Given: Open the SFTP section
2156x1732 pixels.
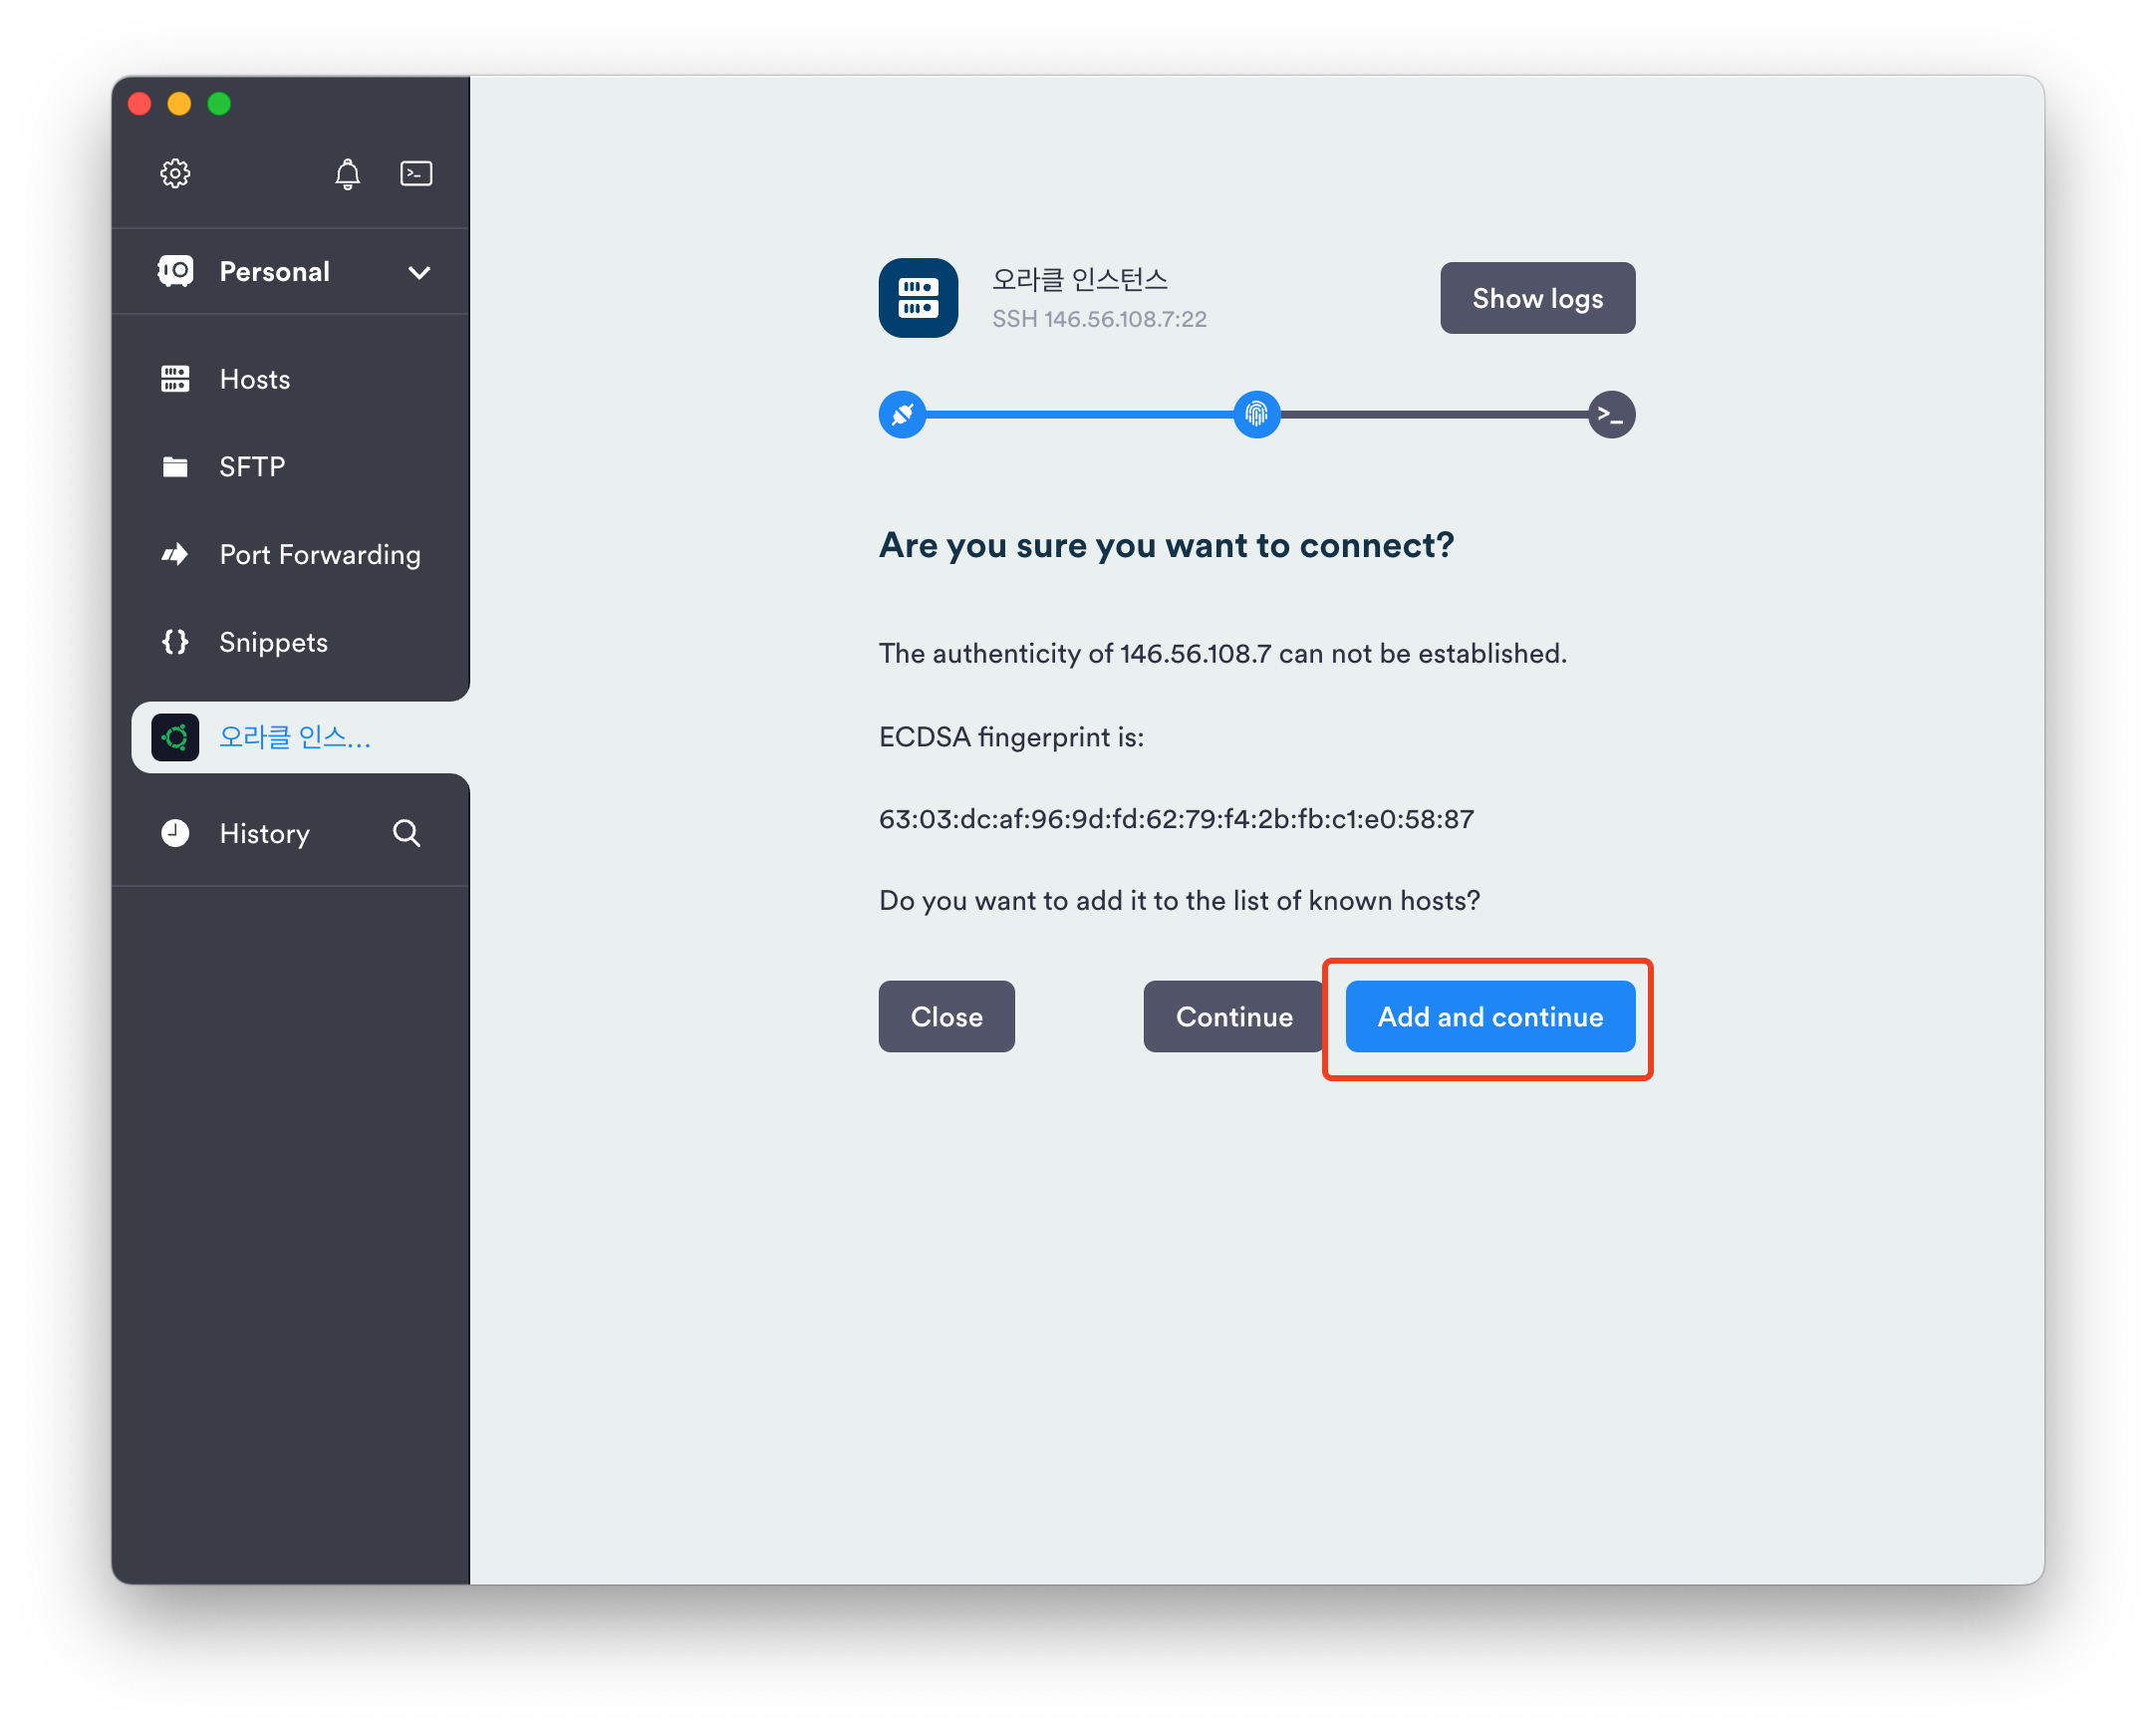Looking at the screenshot, I should [x=252, y=467].
